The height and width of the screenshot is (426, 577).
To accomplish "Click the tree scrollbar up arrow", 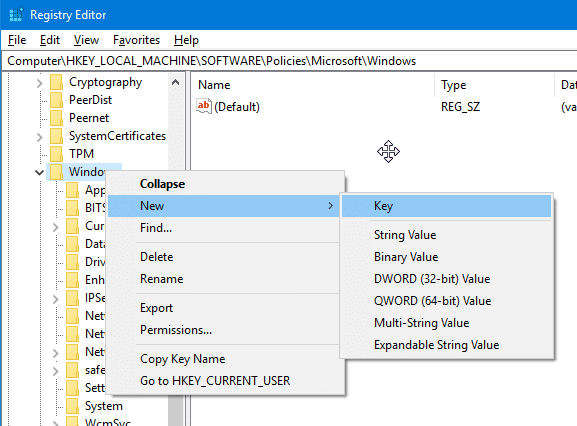I will 176,82.
